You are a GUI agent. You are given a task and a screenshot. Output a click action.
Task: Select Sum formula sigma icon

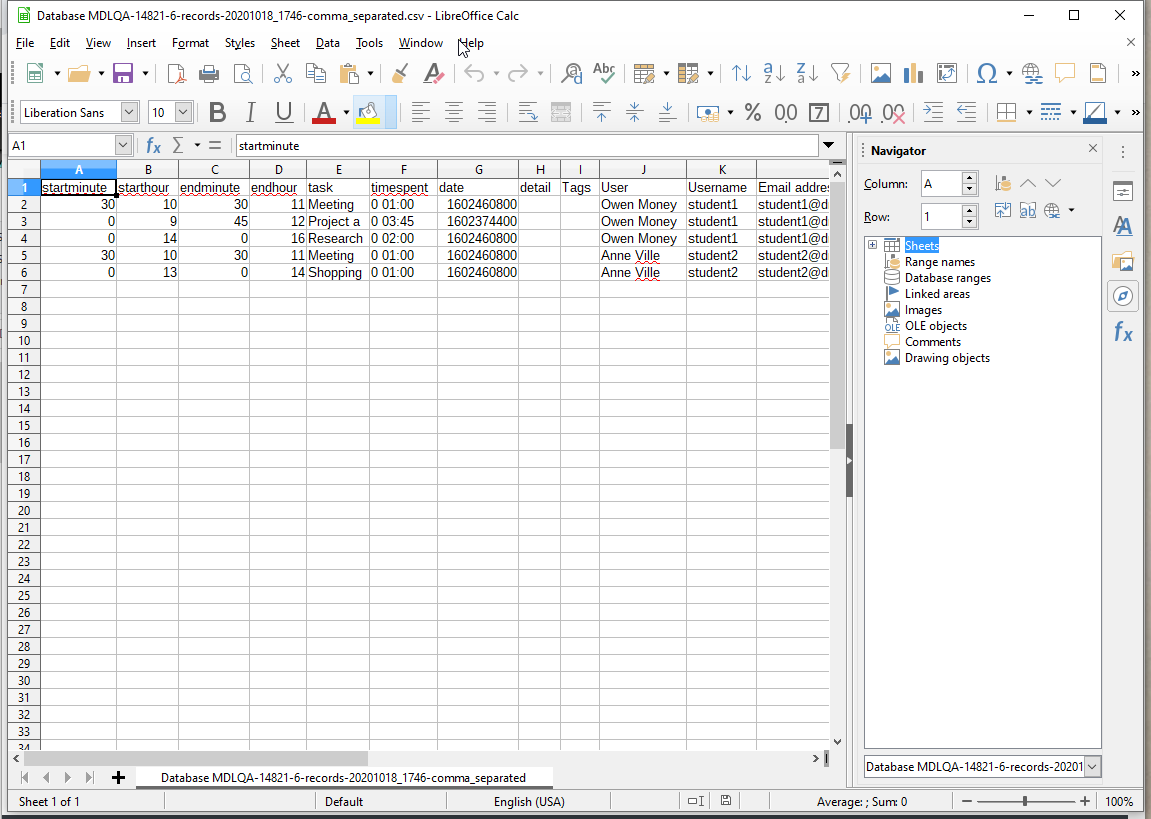pyautogui.click(x=178, y=145)
